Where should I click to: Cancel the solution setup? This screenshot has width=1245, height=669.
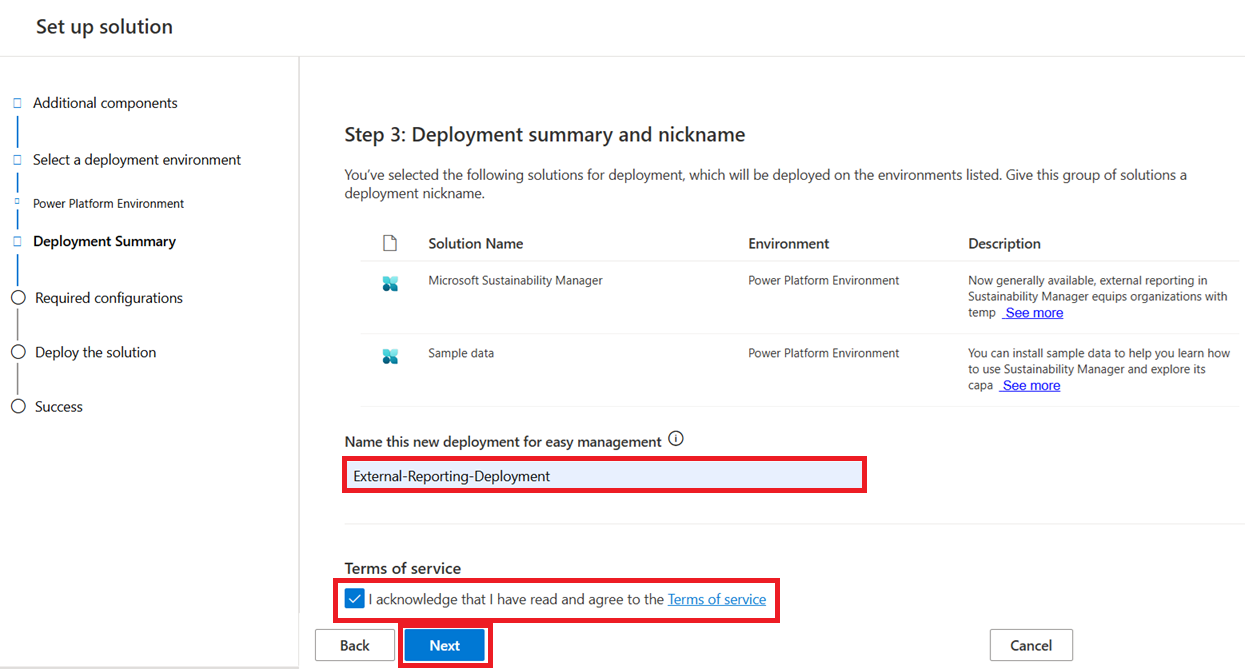(x=1031, y=645)
